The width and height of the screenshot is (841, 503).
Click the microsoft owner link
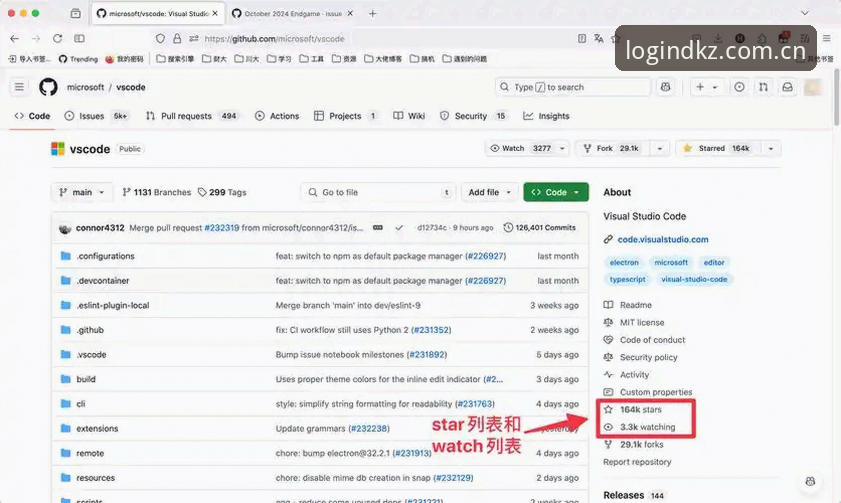coord(85,87)
